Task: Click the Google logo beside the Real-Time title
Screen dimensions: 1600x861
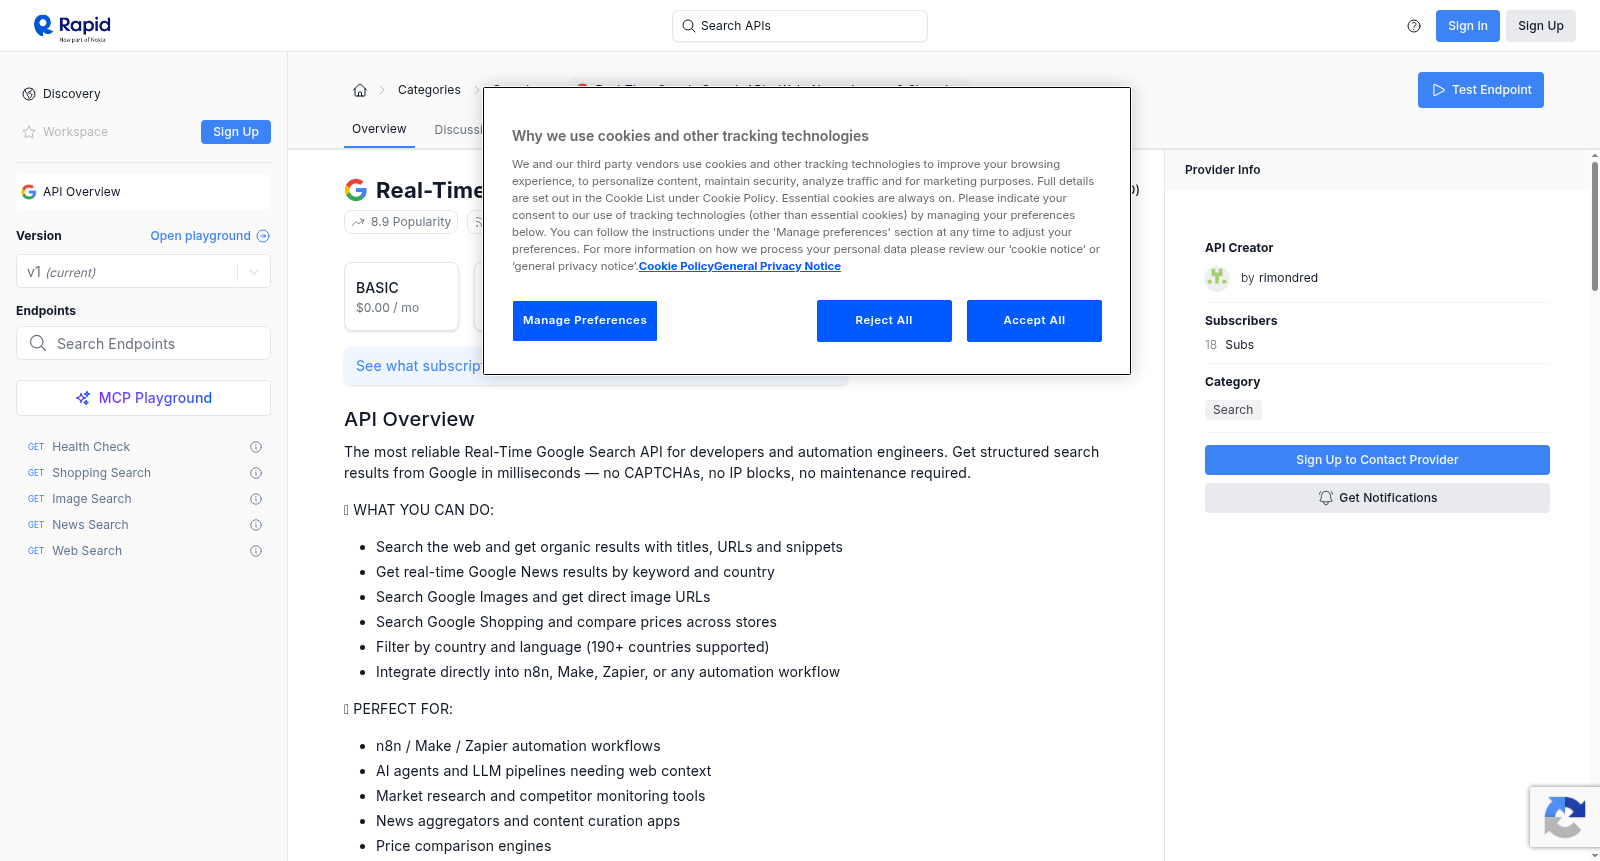Action: click(x=356, y=190)
